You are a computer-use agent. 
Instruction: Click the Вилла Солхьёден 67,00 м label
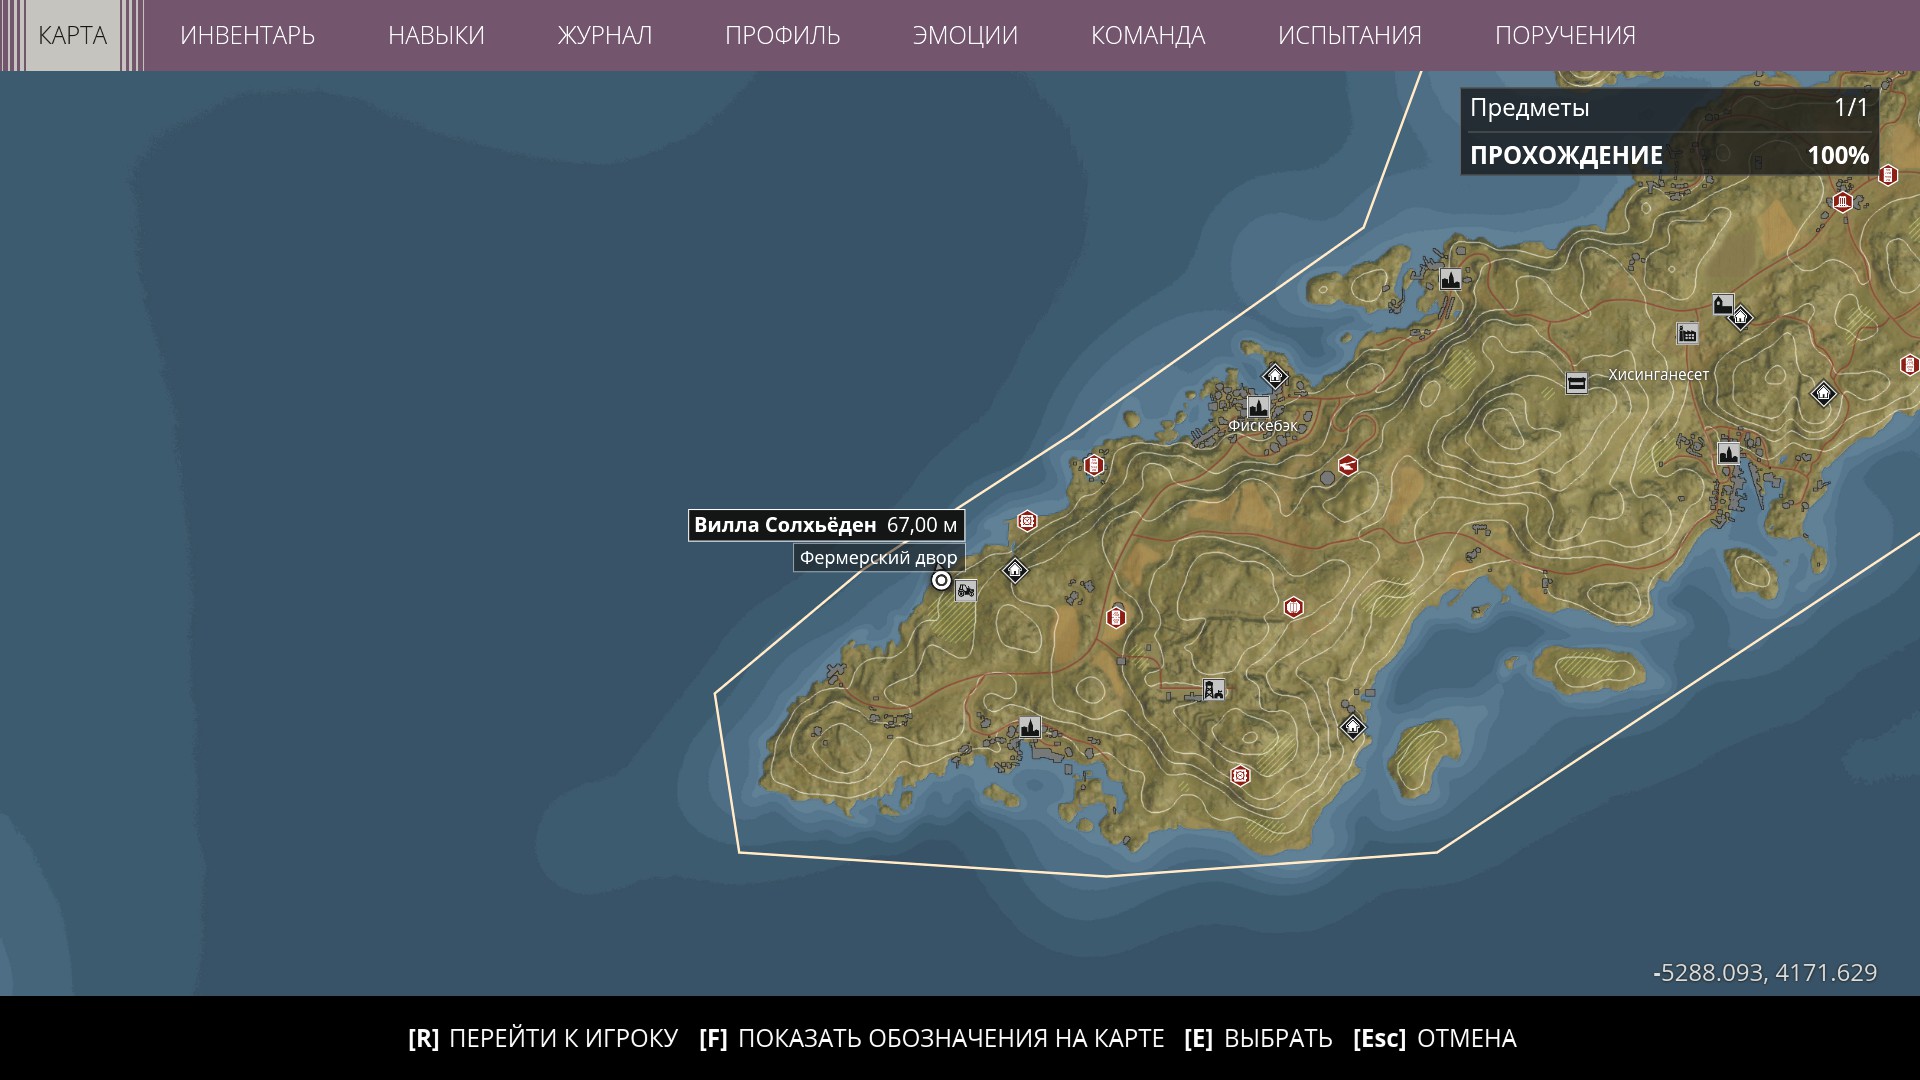(x=826, y=525)
